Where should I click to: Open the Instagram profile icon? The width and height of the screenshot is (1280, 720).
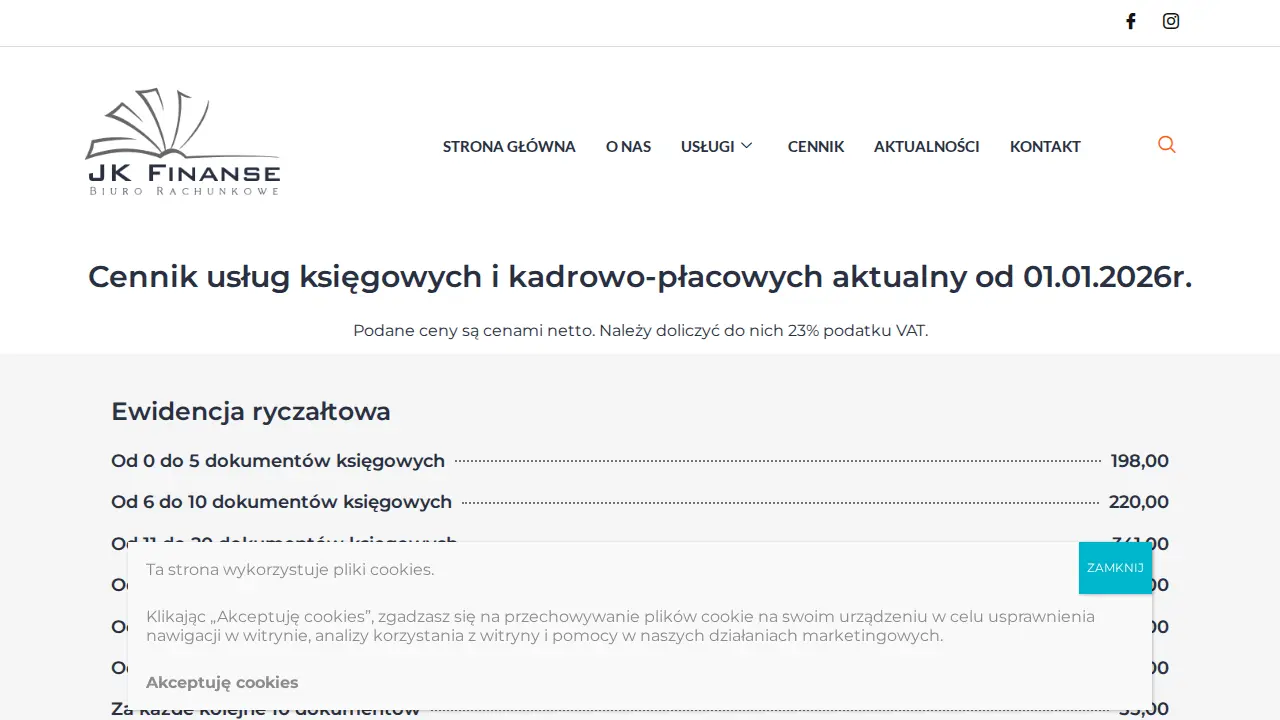click(x=1171, y=21)
